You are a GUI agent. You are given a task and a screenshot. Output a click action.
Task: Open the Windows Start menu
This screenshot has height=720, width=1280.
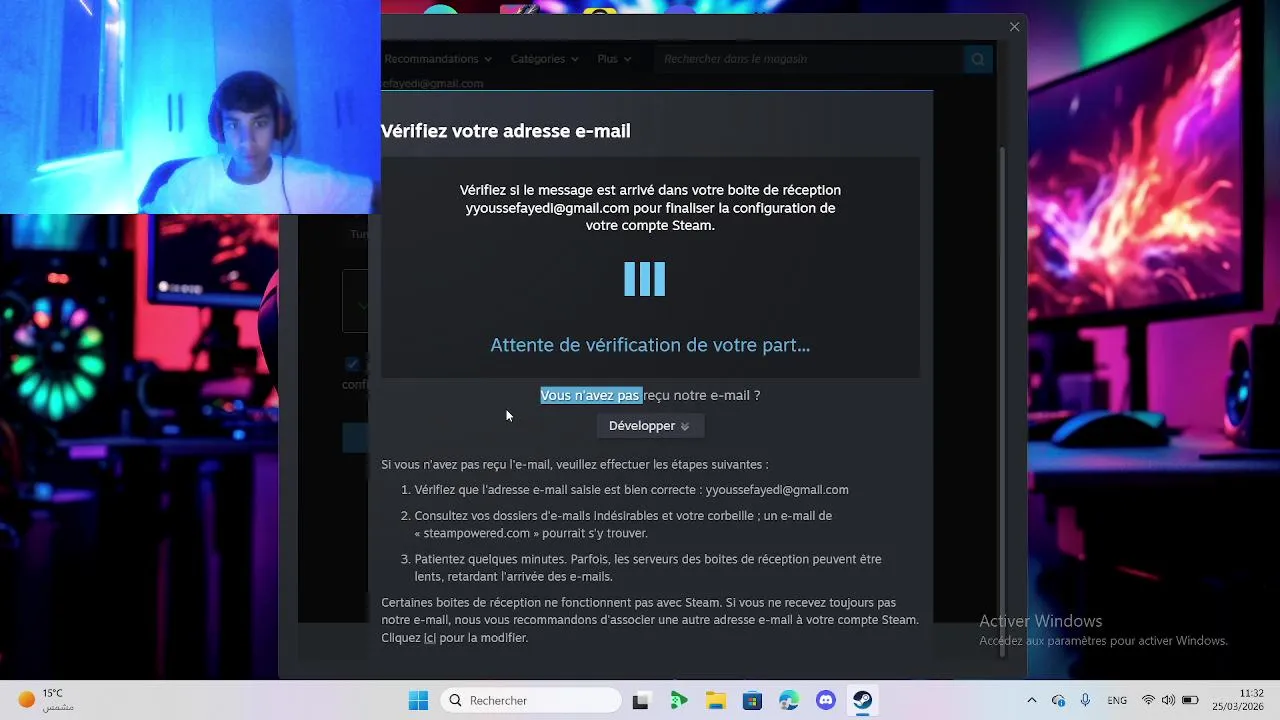[418, 700]
